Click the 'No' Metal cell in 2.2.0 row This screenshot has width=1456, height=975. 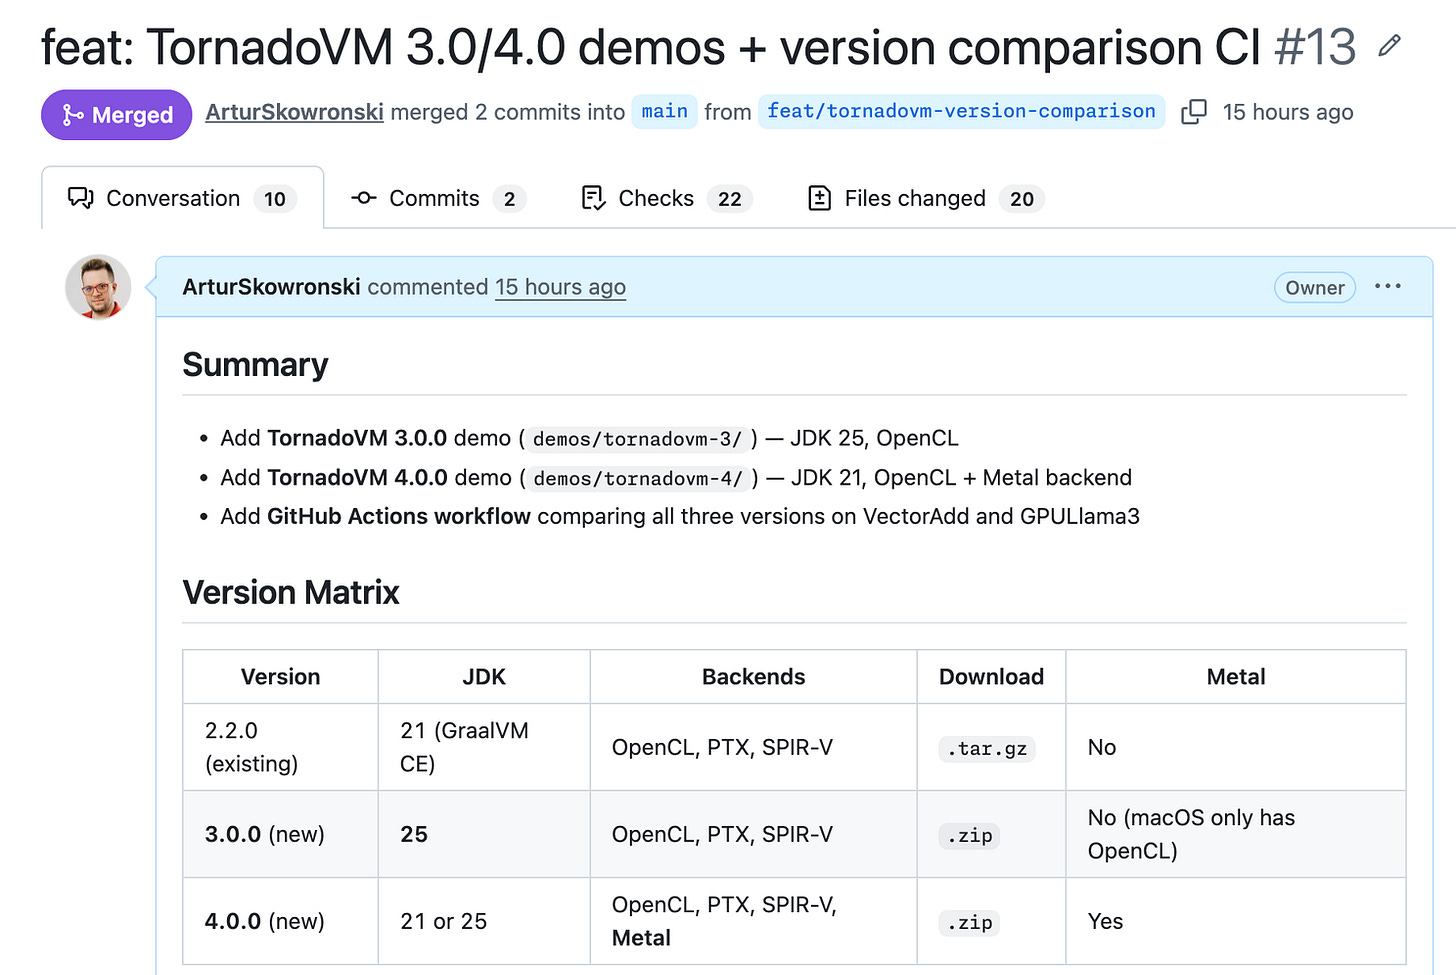click(x=1236, y=747)
